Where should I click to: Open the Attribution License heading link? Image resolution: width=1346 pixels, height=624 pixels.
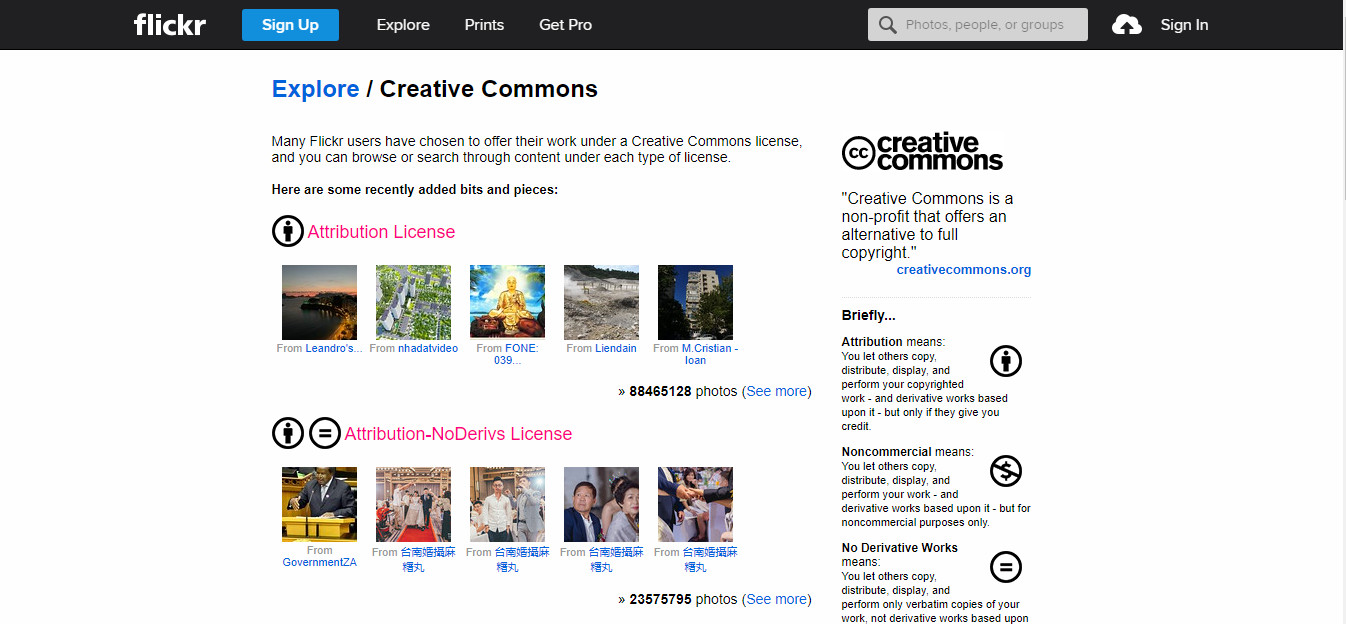pos(381,232)
